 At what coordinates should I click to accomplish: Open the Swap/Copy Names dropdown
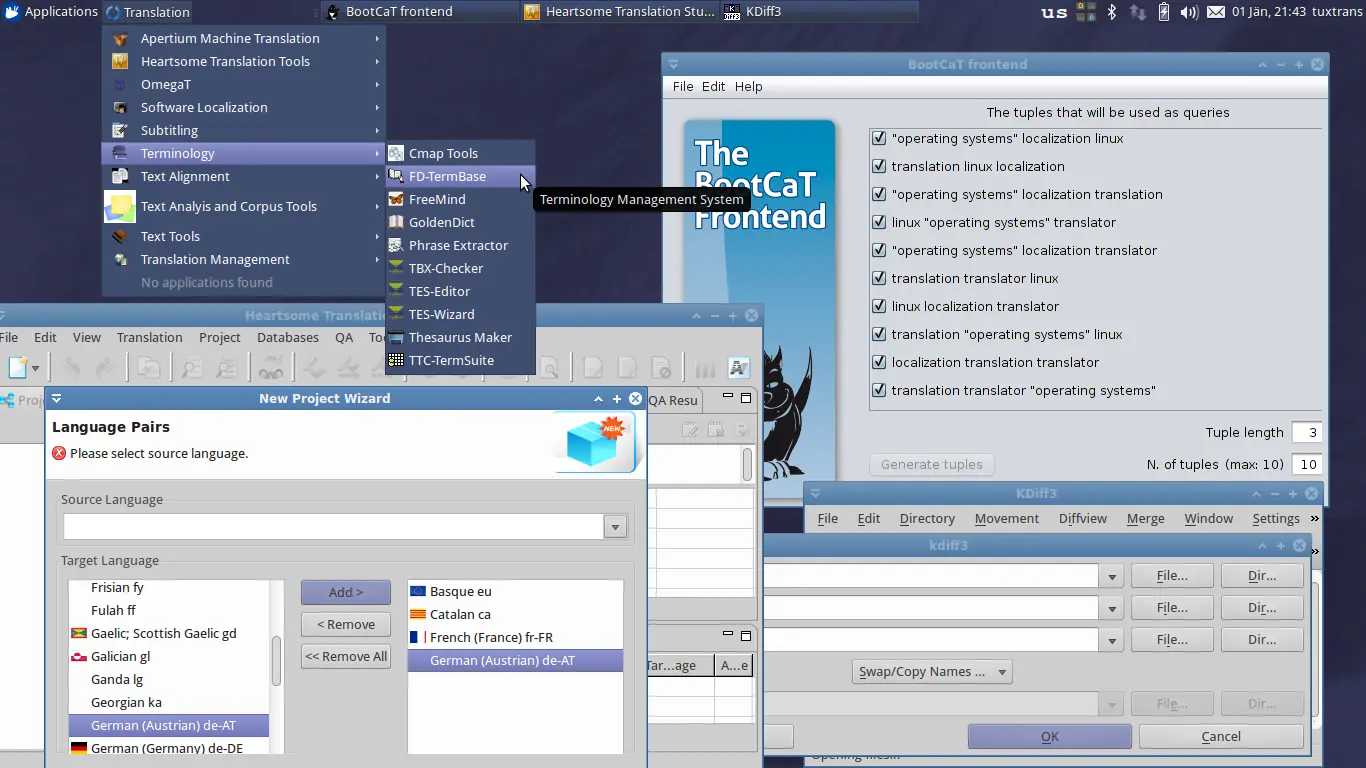tap(931, 672)
